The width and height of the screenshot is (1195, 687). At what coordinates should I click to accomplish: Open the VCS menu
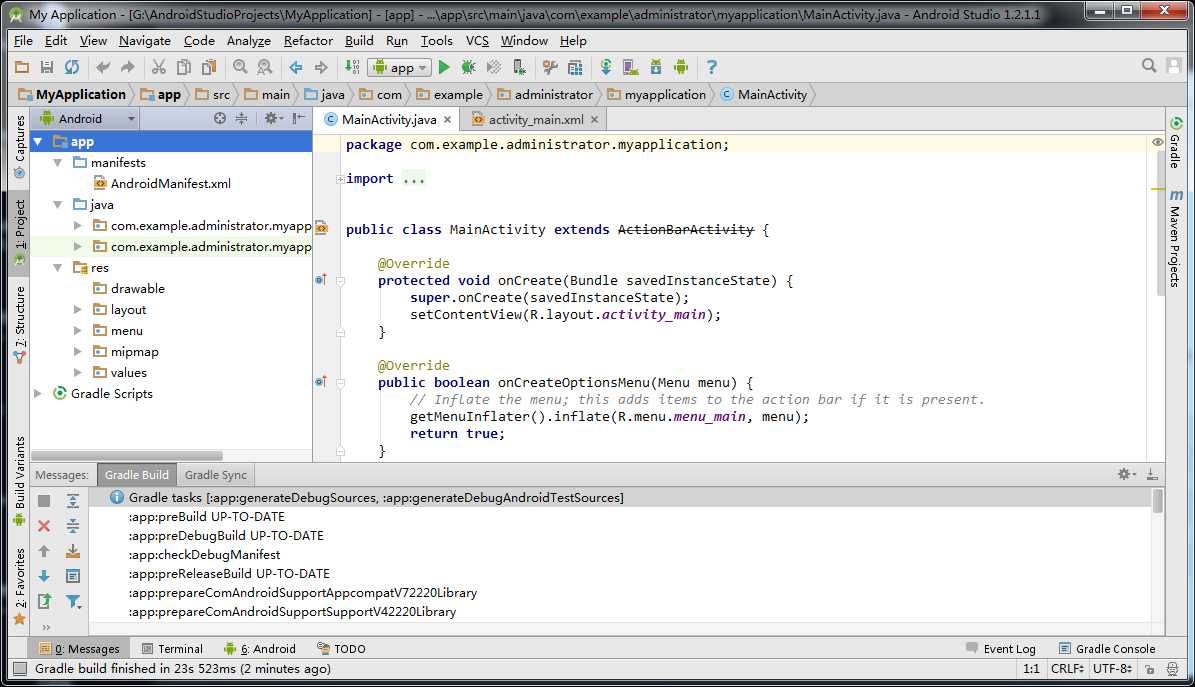tap(477, 40)
